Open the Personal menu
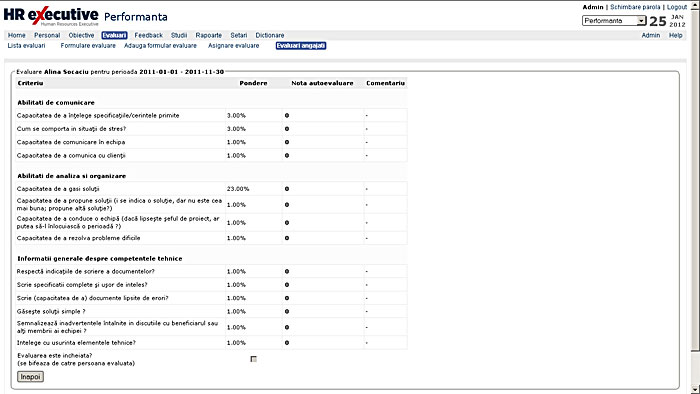 (47, 35)
